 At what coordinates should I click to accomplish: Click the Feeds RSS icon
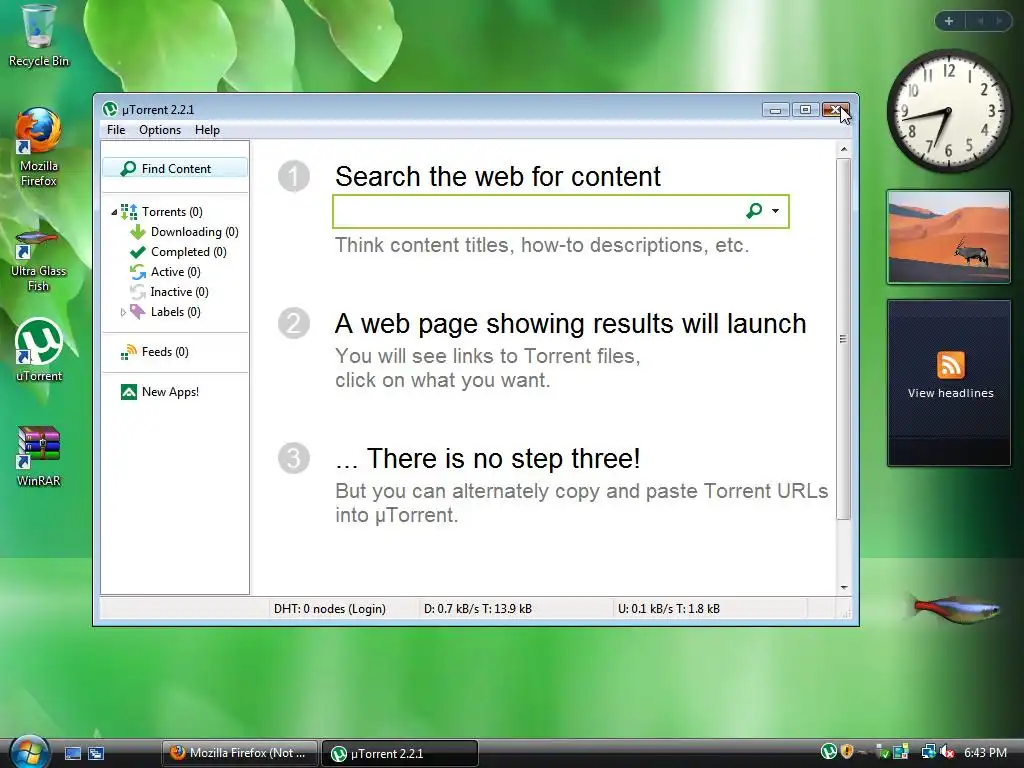pos(129,352)
